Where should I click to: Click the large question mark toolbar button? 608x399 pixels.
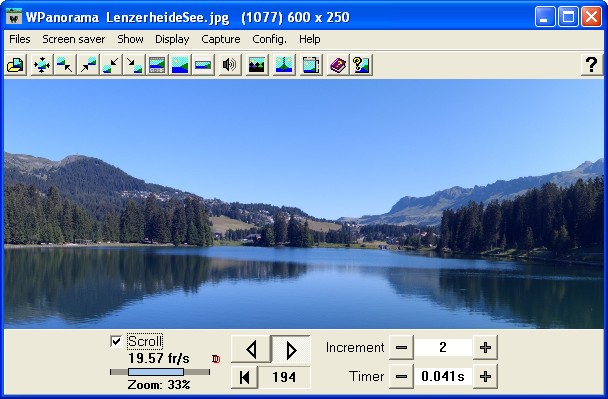[591, 65]
